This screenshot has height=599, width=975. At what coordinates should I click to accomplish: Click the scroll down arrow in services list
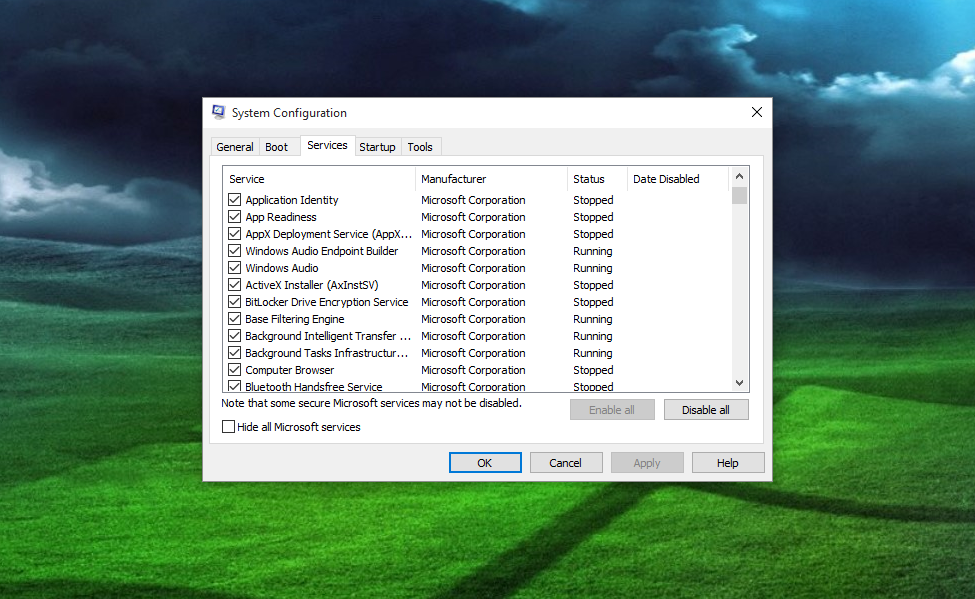(739, 383)
